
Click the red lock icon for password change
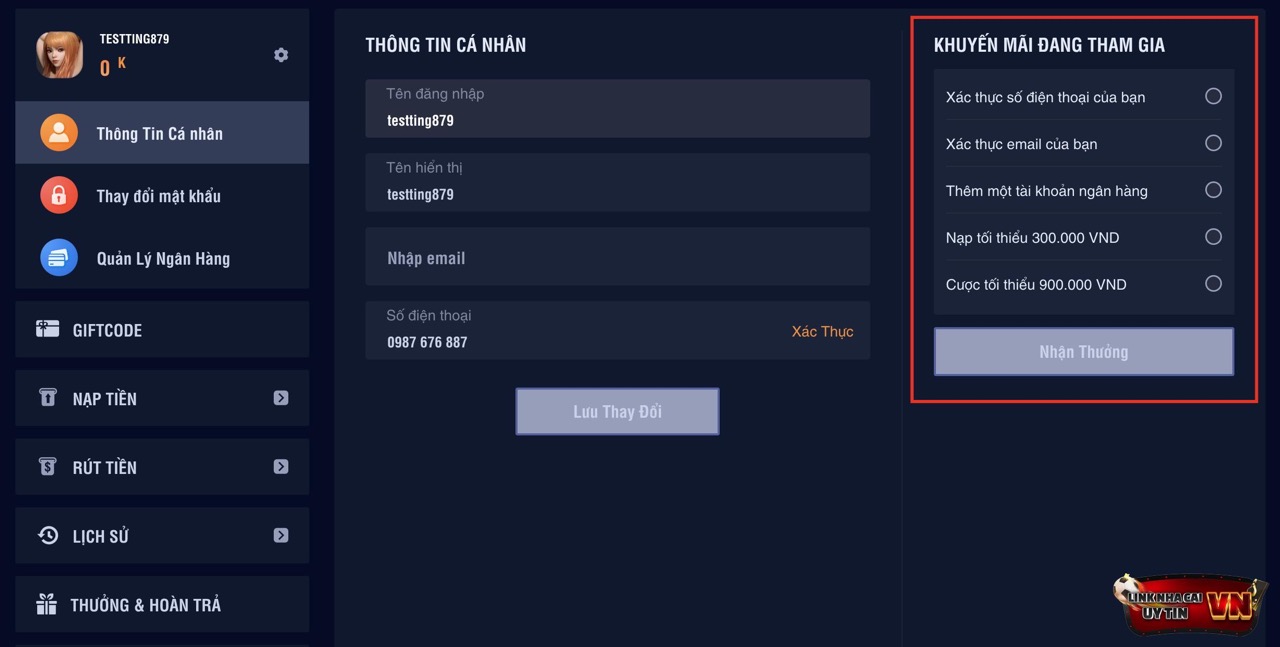coord(59,195)
